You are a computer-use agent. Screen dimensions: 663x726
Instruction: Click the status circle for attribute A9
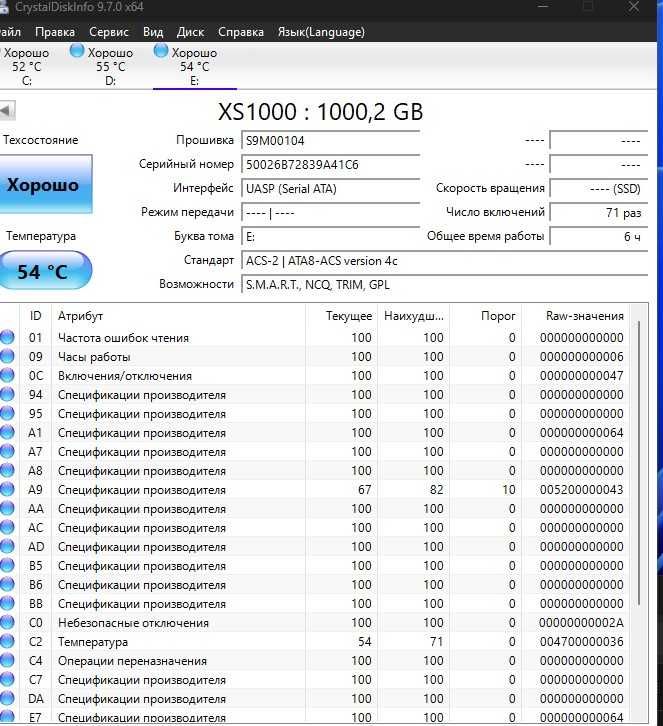pos(7,489)
